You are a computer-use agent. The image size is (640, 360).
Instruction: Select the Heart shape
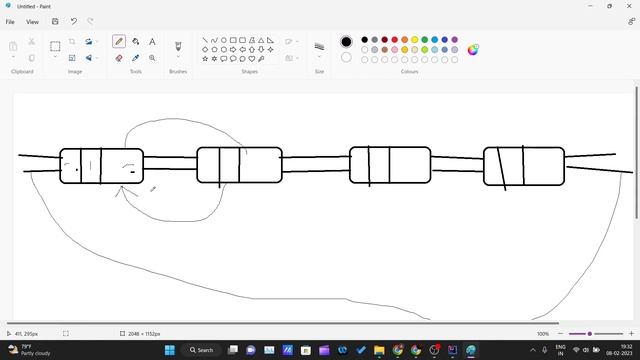[x=252, y=59]
